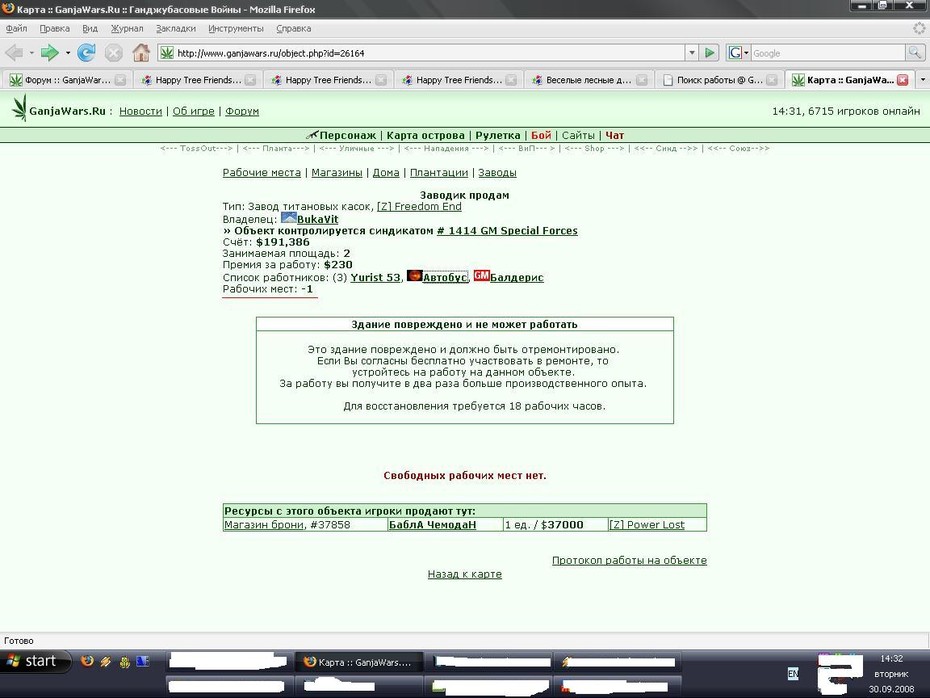The width and height of the screenshot is (930, 698).
Task: Click the search magnifier in Google box
Action: click(x=914, y=53)
